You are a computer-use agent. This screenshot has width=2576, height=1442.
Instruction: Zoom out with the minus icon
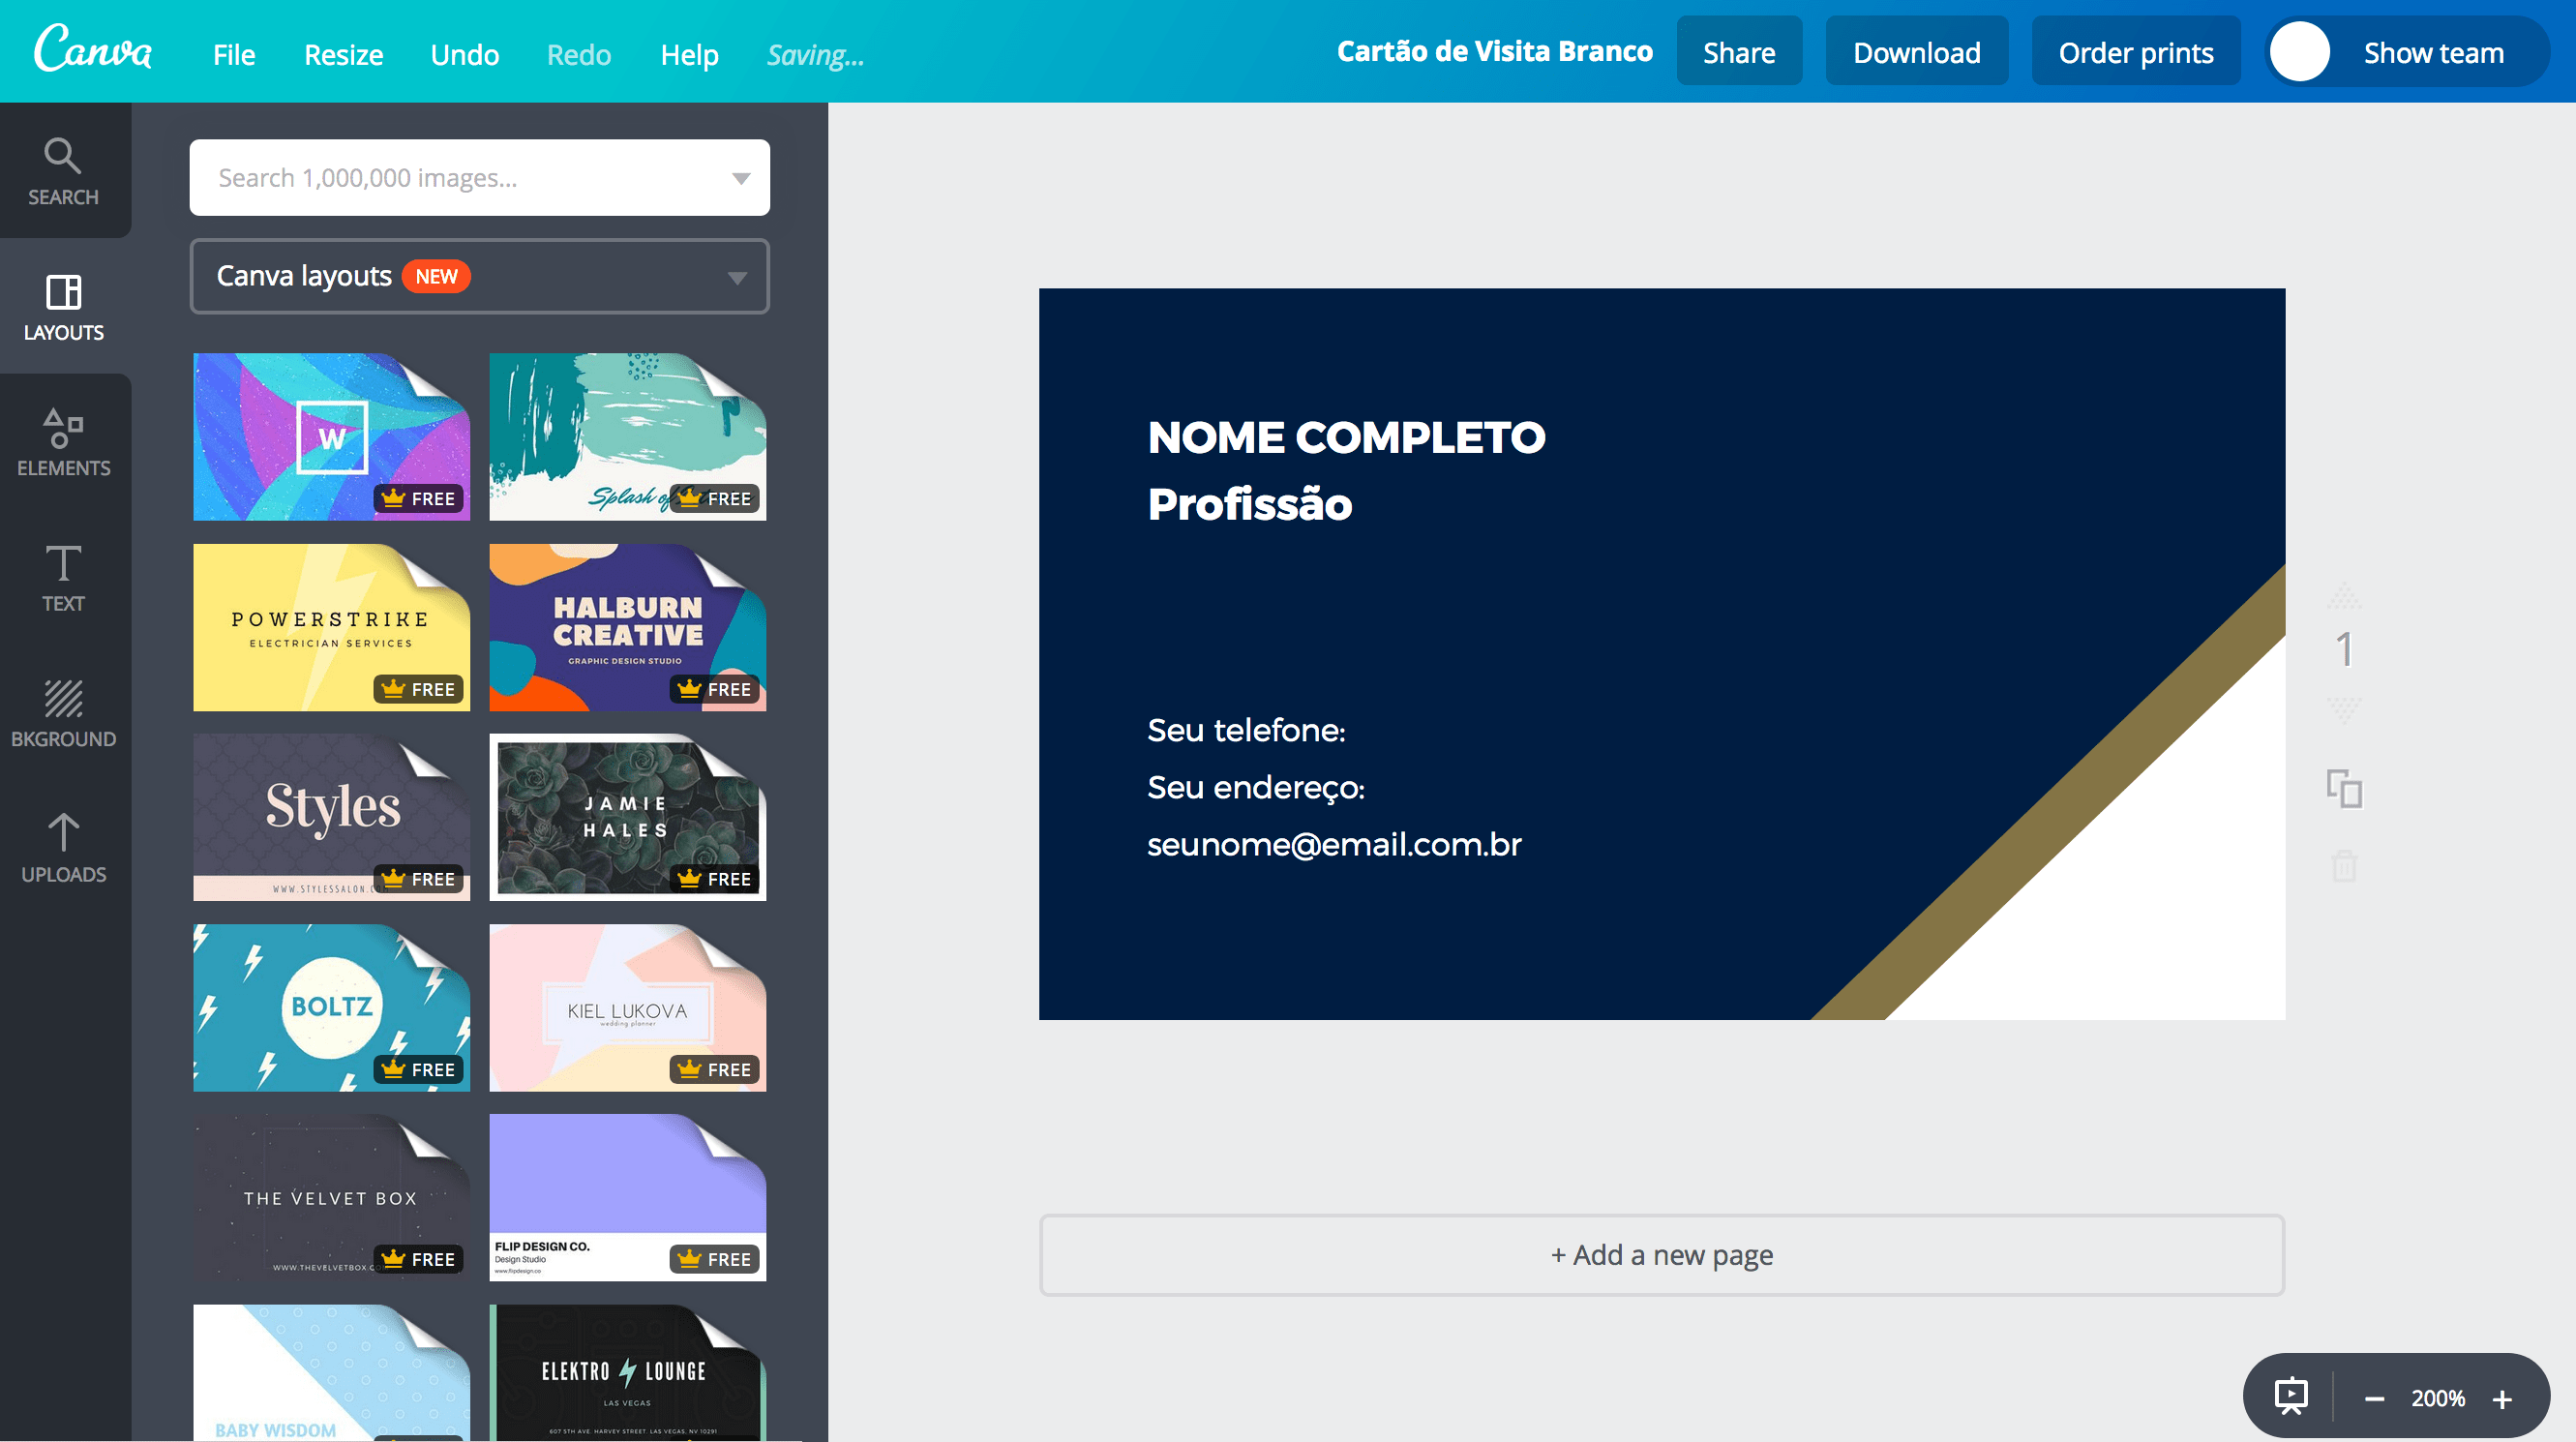[x=2374, y=1398]
